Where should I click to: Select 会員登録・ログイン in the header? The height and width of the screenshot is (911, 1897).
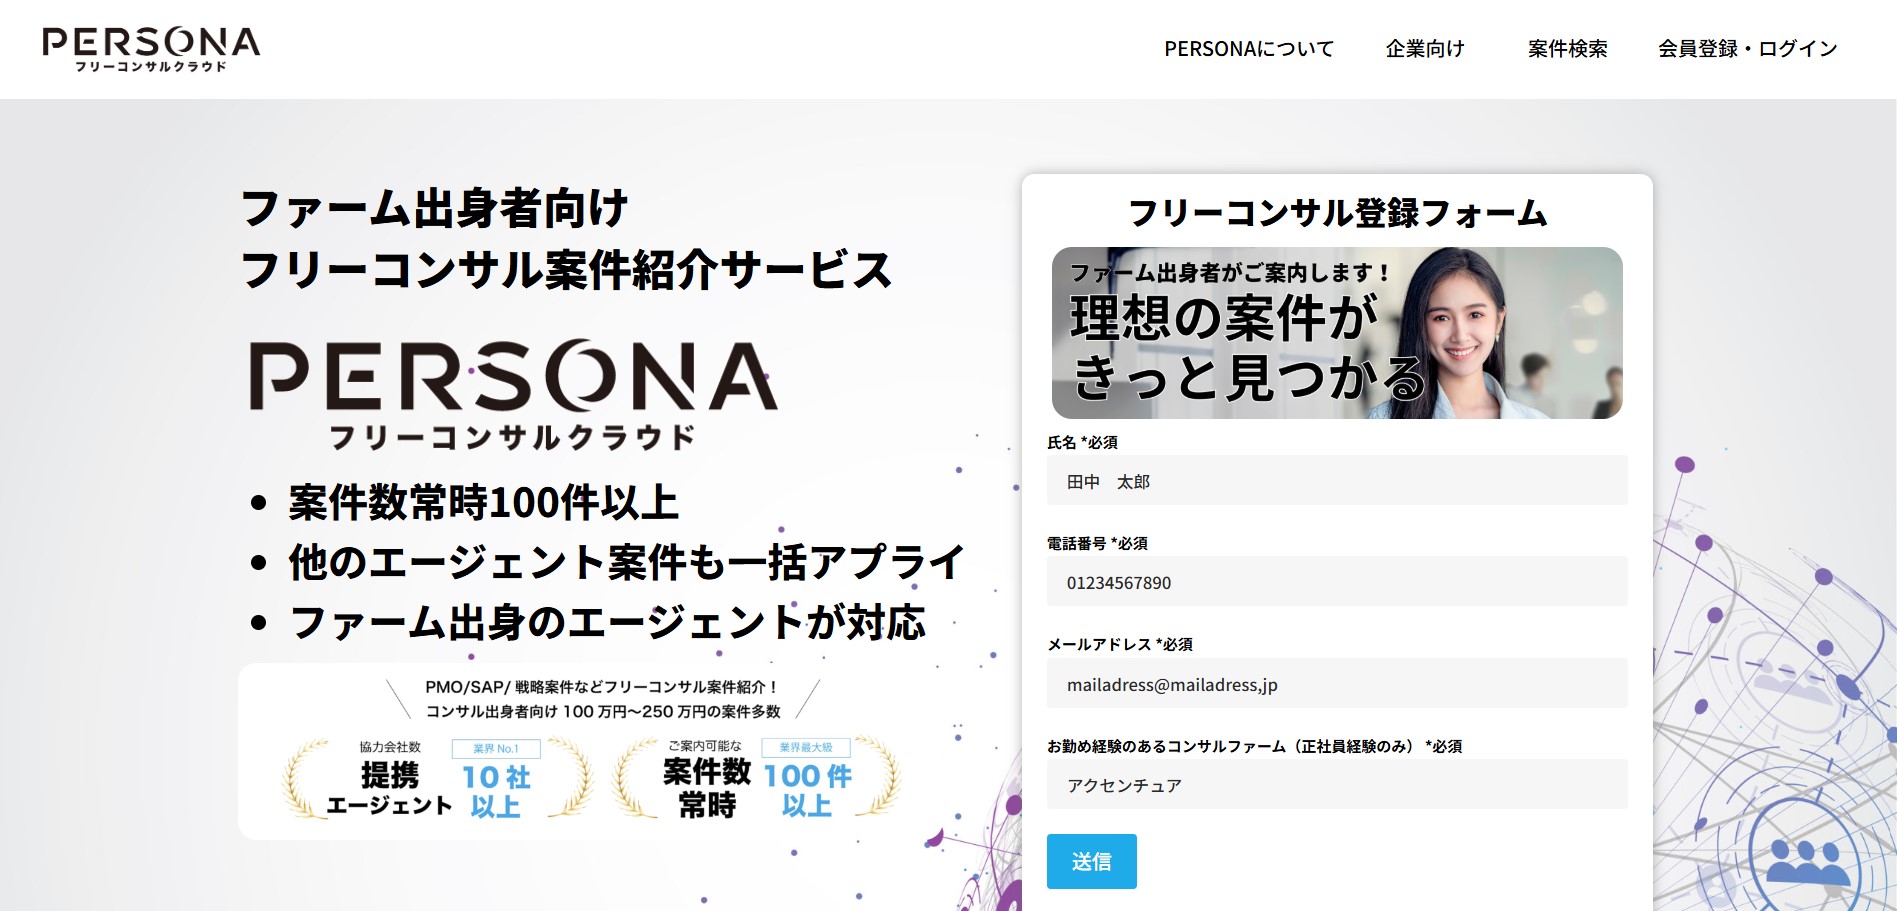point(1747,49)
